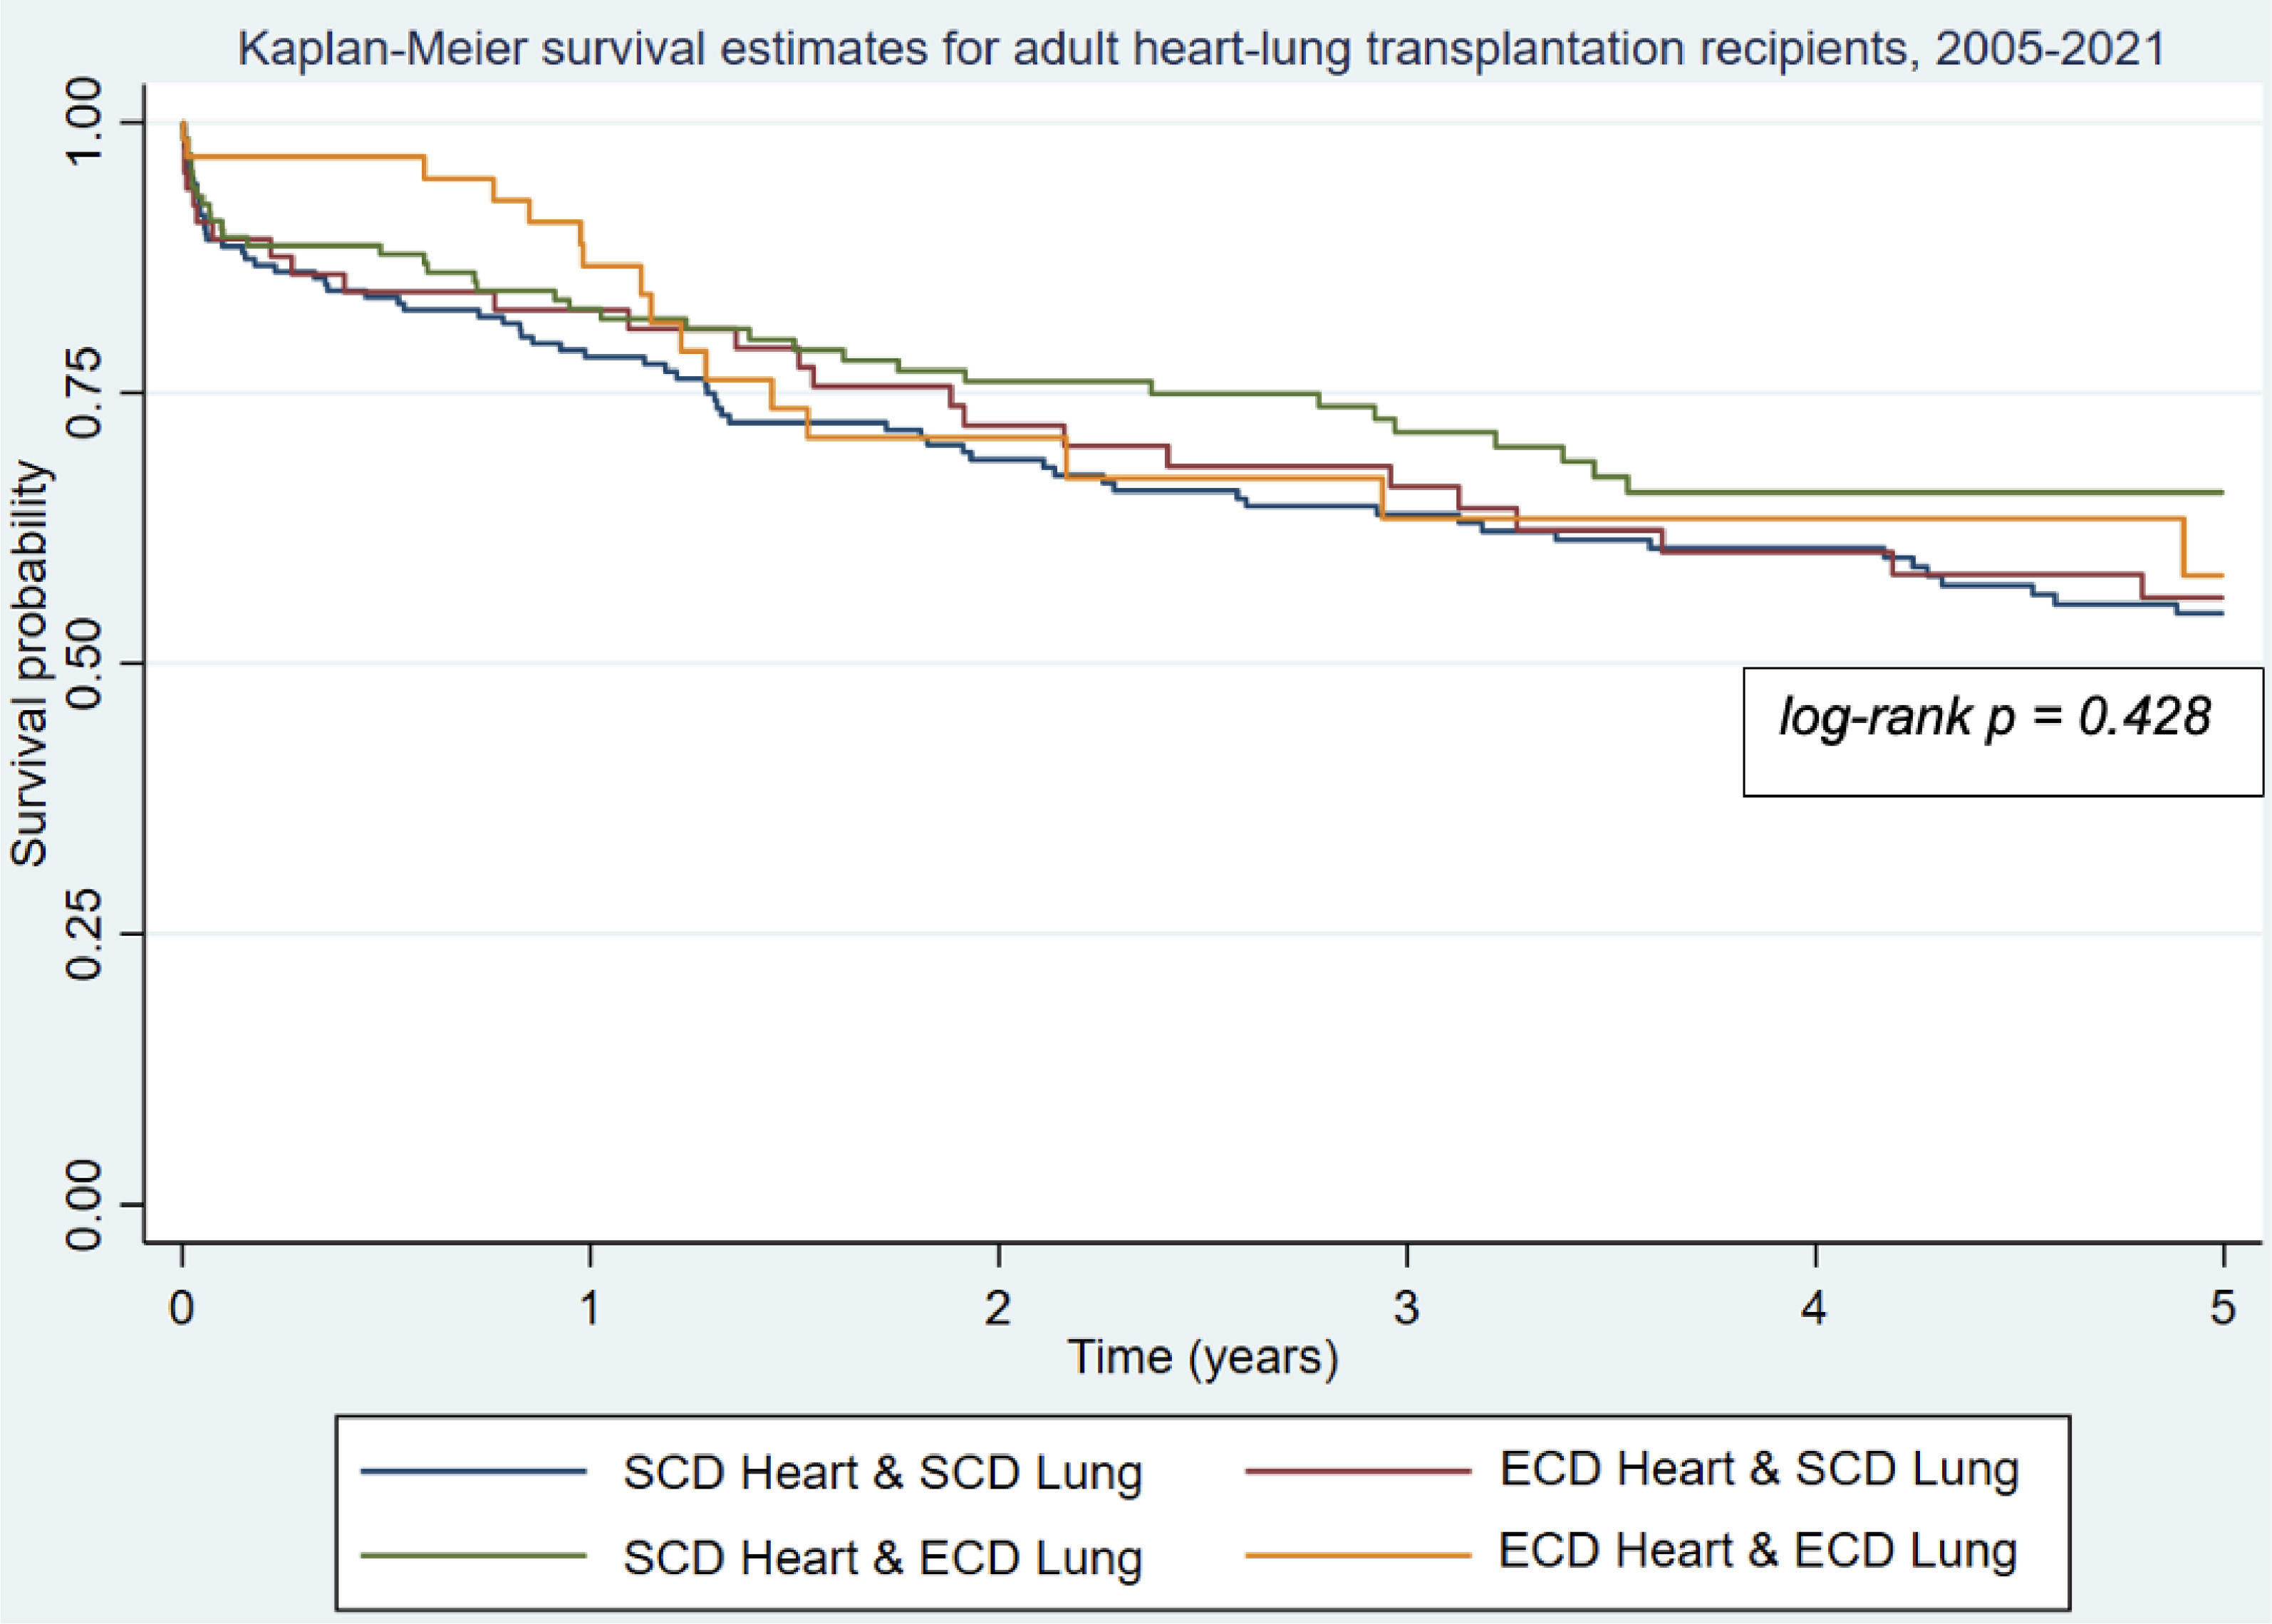Click the y-axis tick label 0.50

coord(85,663)
